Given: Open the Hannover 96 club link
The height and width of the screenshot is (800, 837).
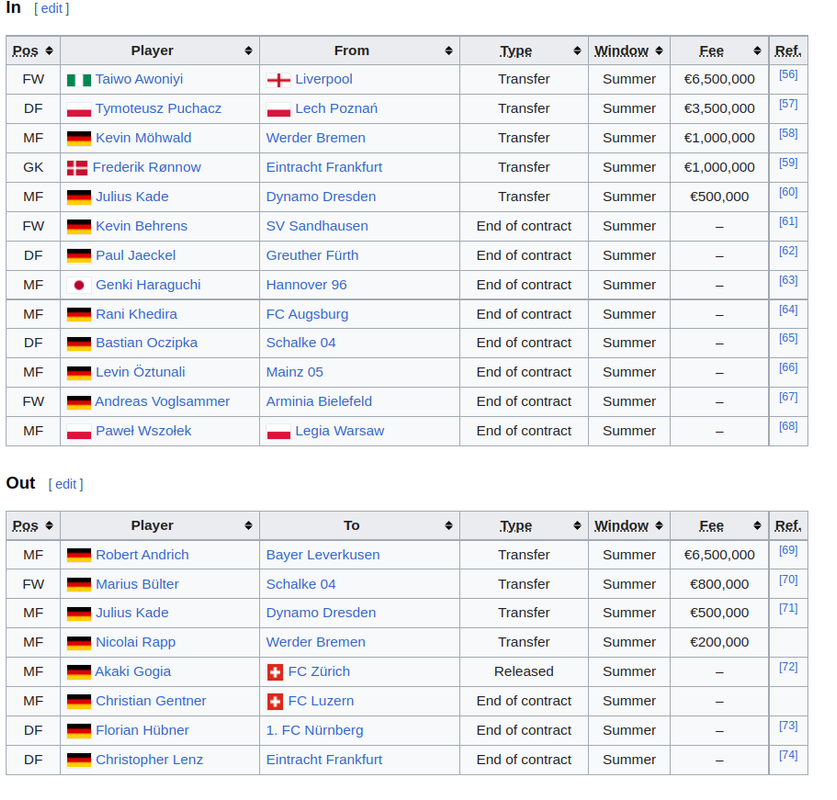Looking at the screenshot, I should [306, 284].
